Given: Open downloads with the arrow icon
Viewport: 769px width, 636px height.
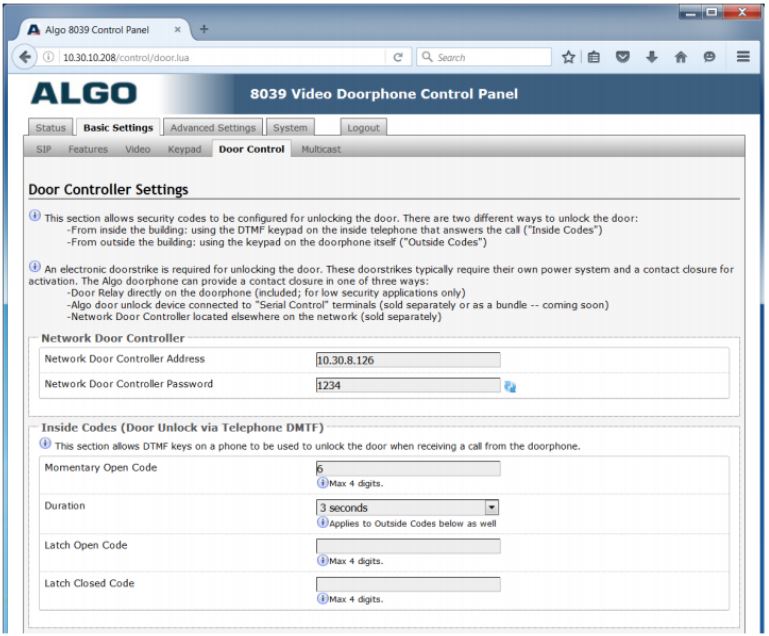Looking at the screenshot, I should [651, 57].
